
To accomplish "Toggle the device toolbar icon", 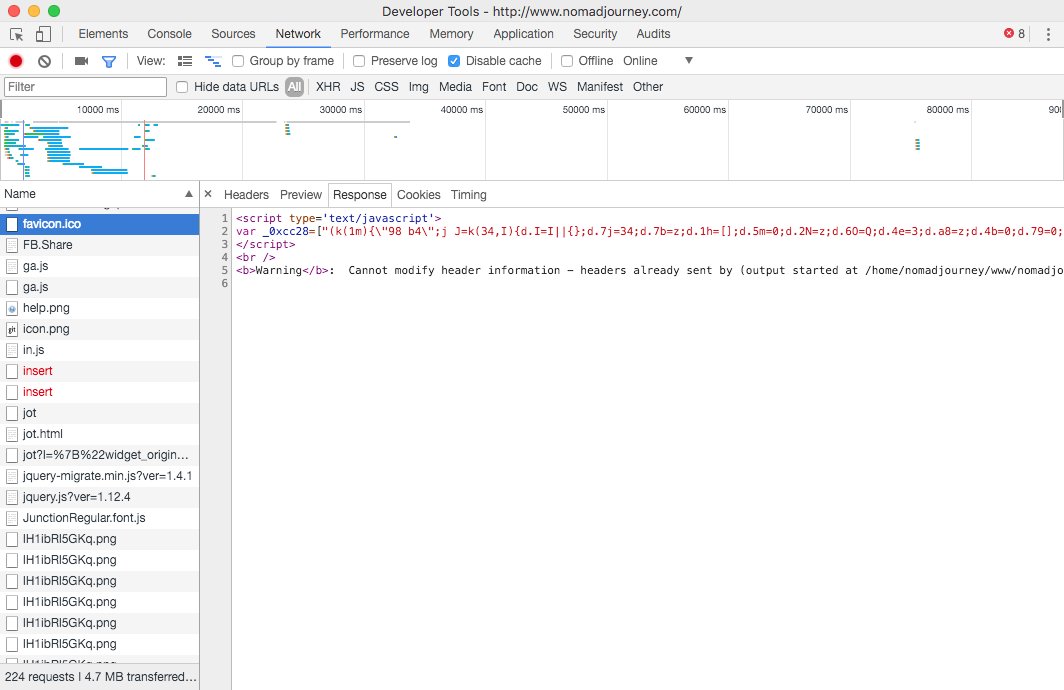I will (x=43, y=34).
